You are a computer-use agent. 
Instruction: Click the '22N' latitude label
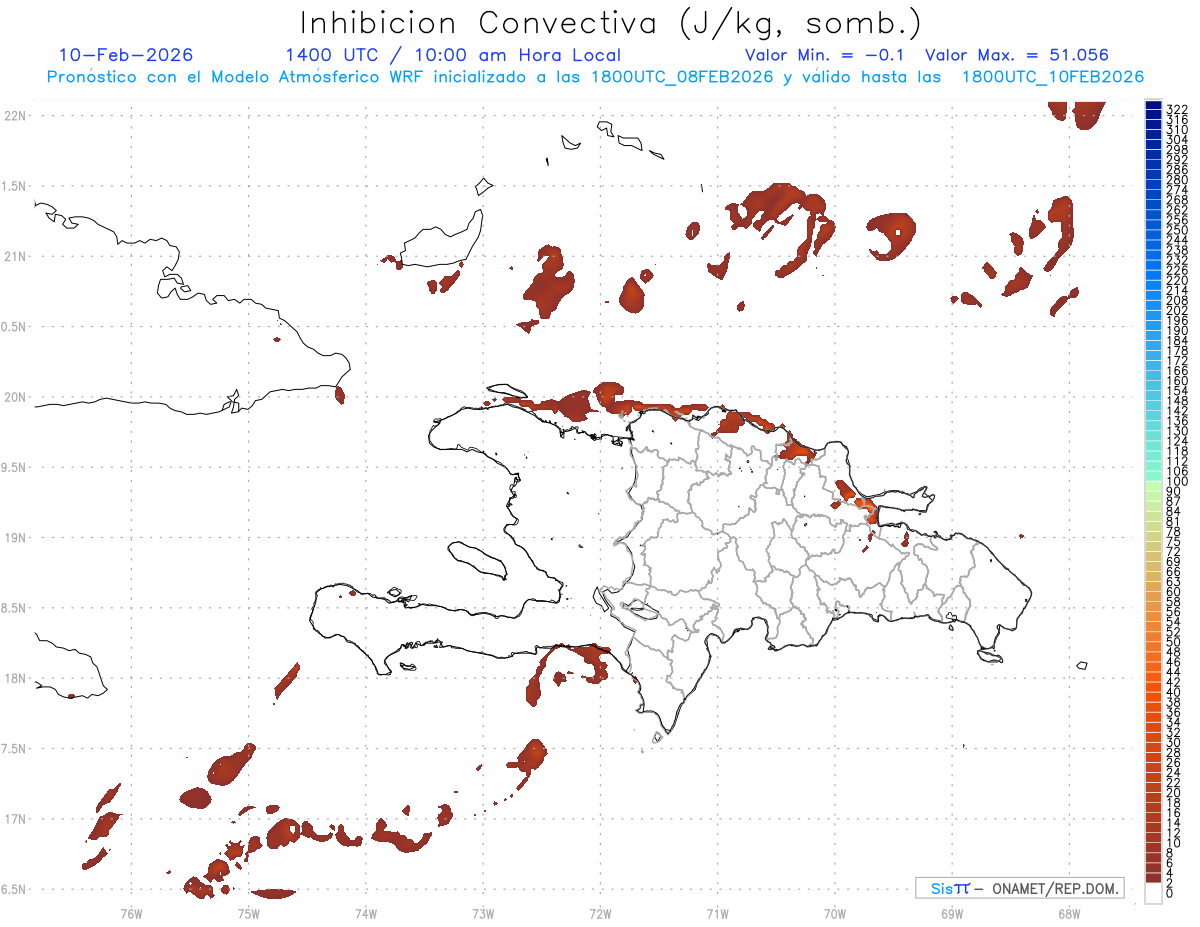[15, 115]
